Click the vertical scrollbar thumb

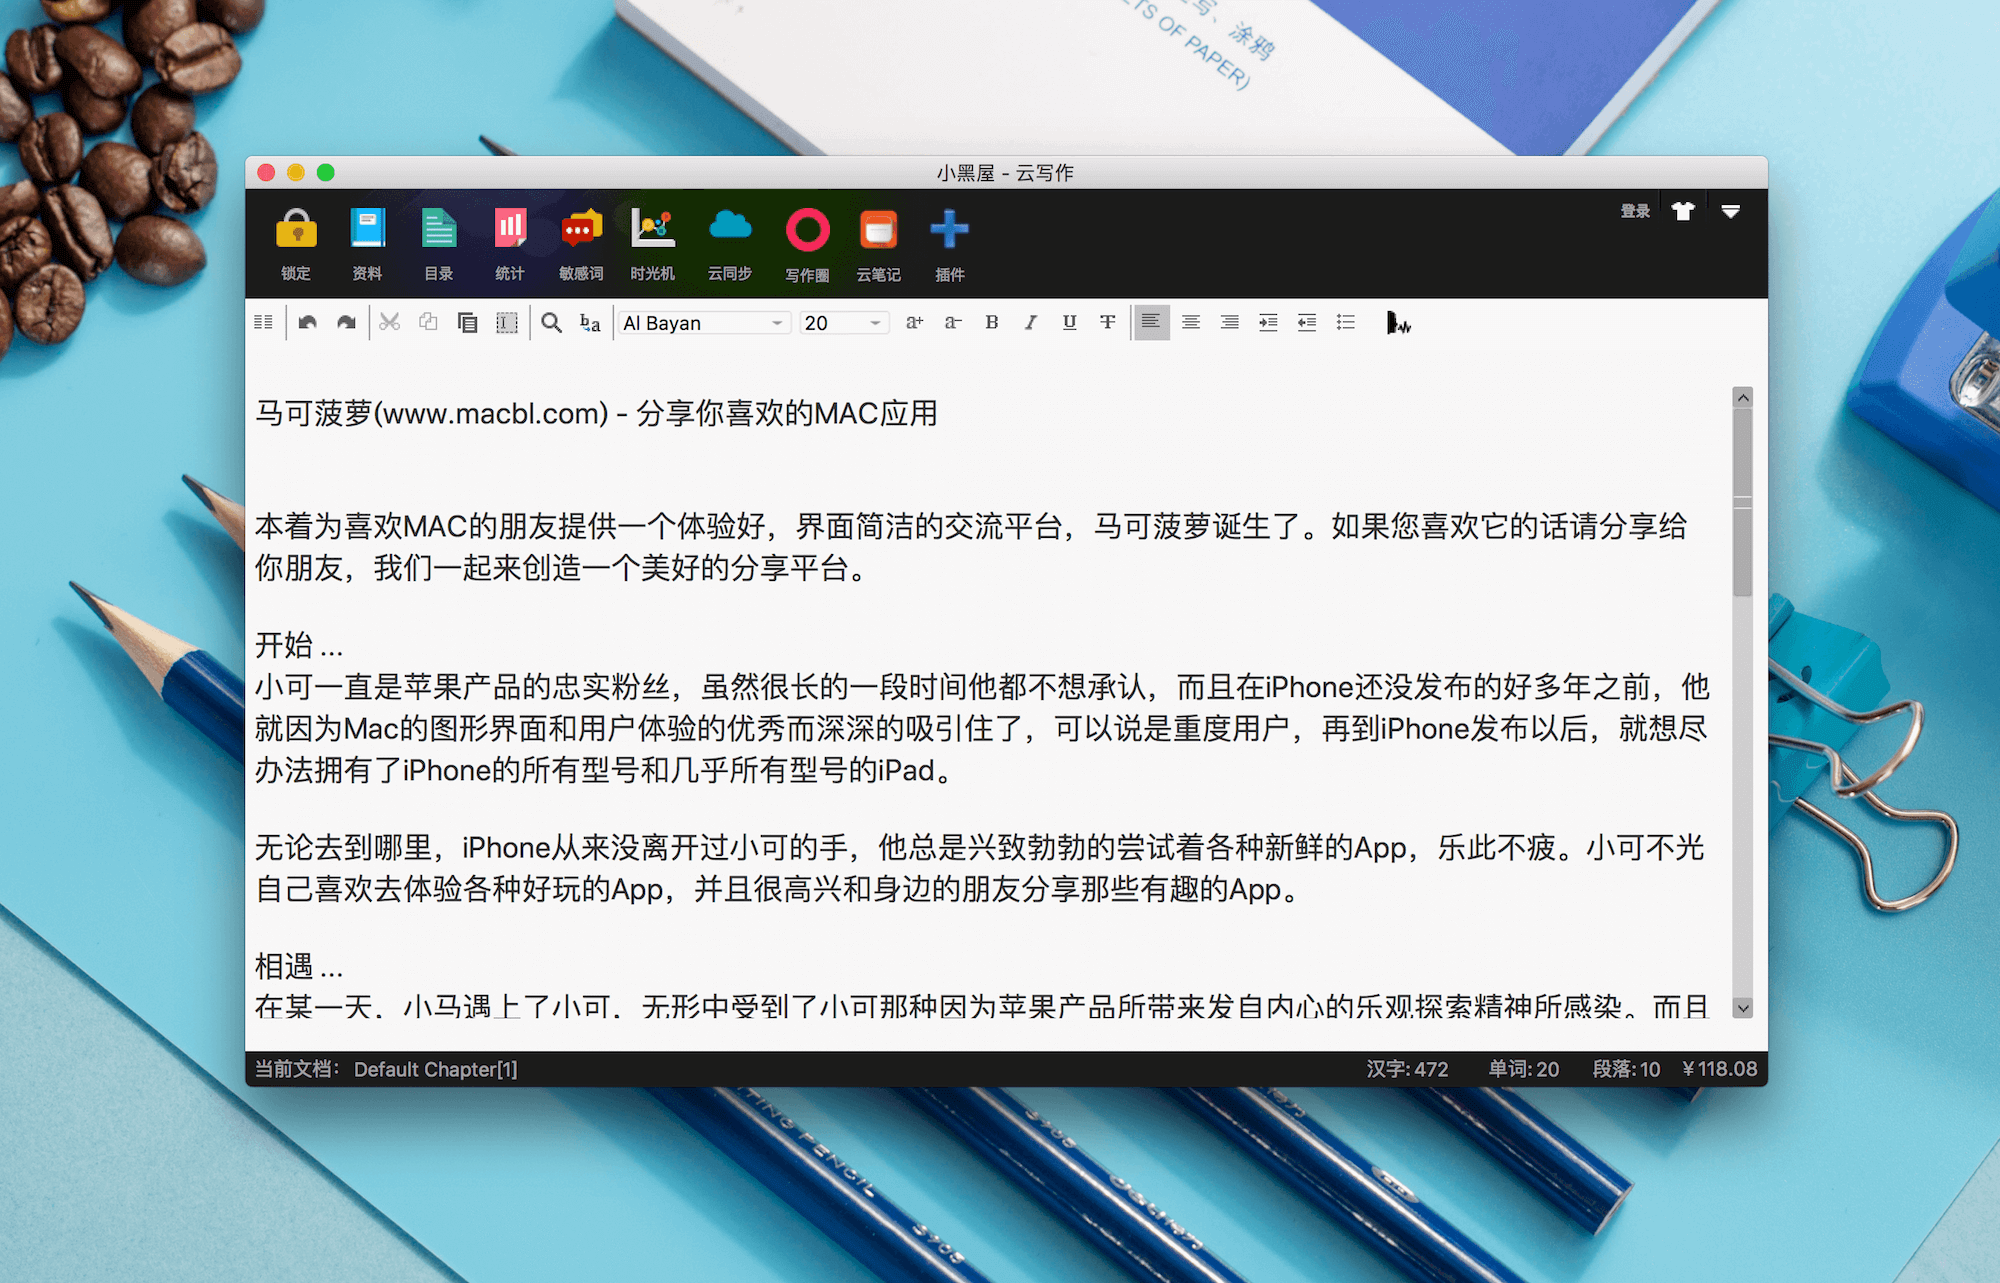1743,502
